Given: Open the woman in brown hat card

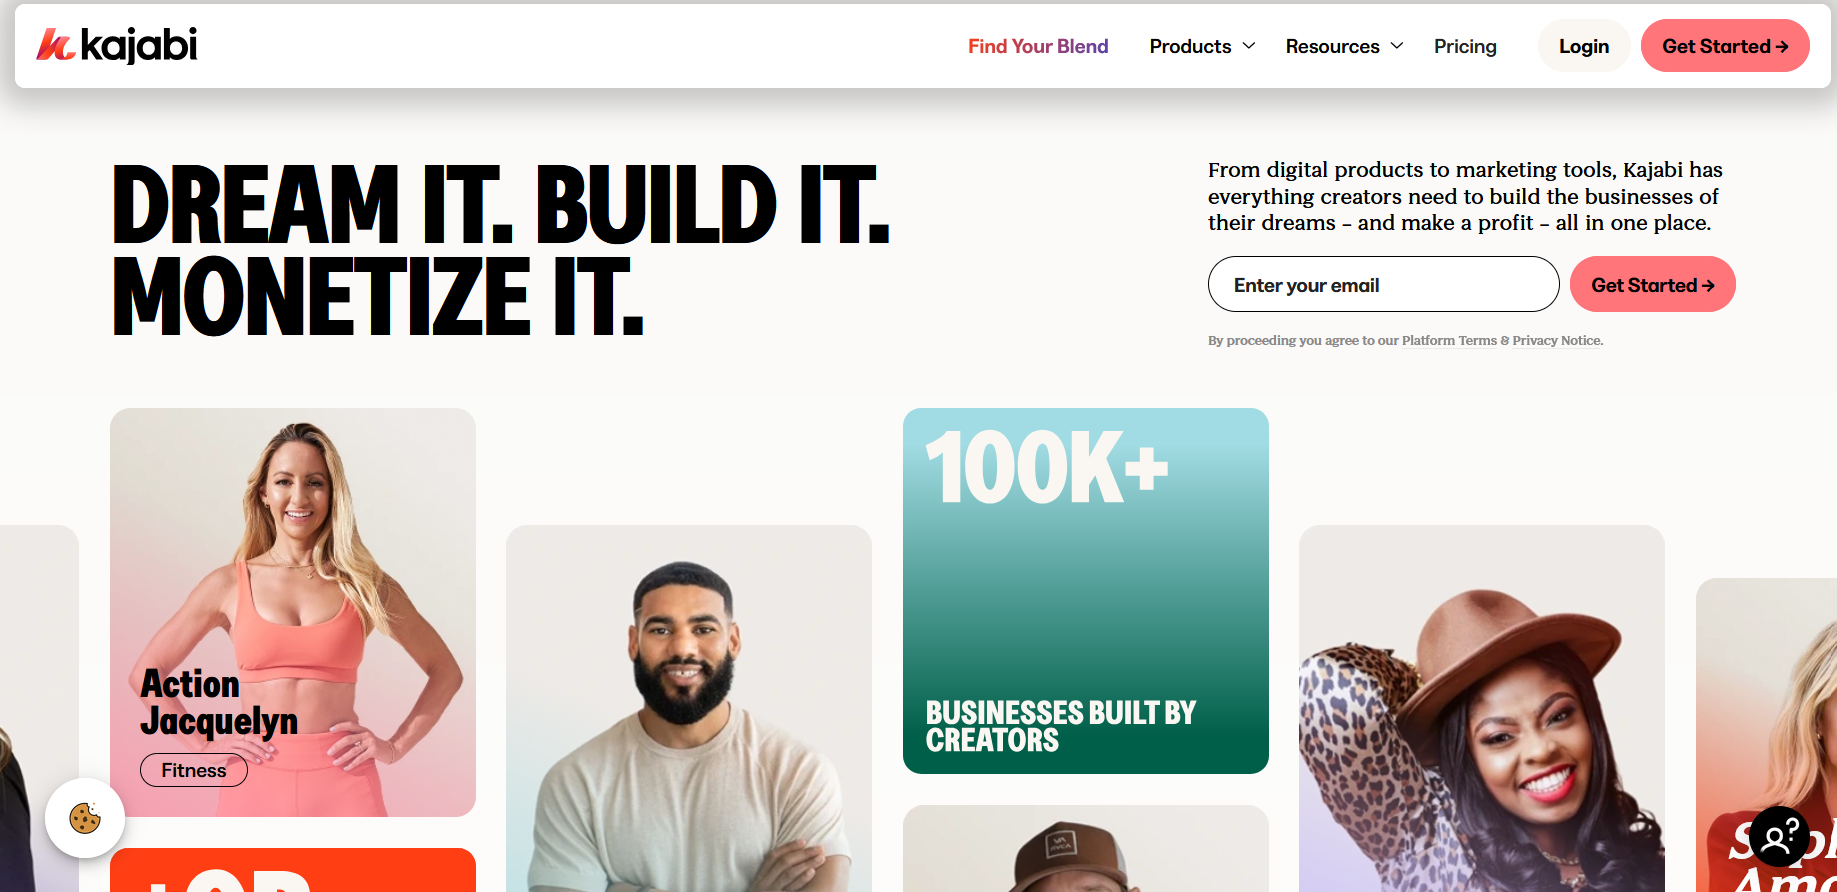Looking at the screenshot, I should [x=1482, y=708].
